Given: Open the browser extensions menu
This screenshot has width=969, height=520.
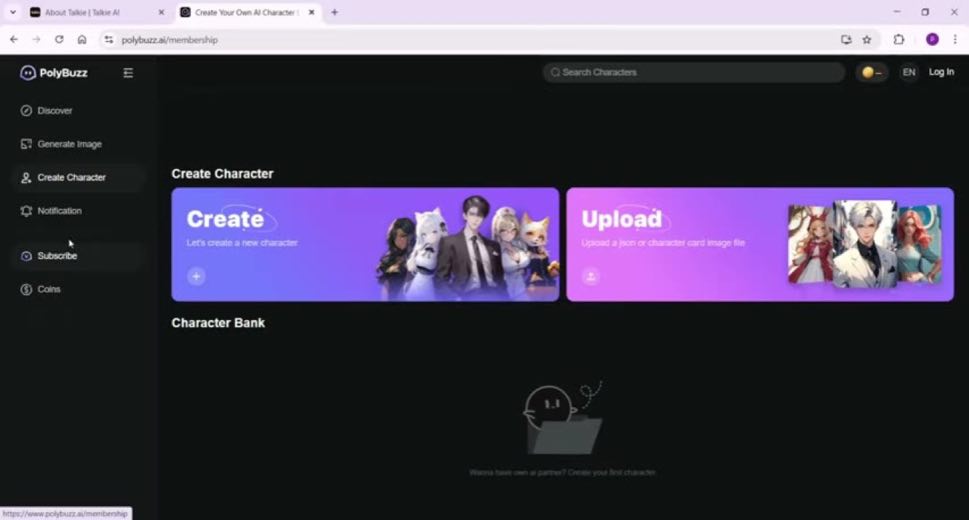Looking at the screenshot, I should coord(899,40).
